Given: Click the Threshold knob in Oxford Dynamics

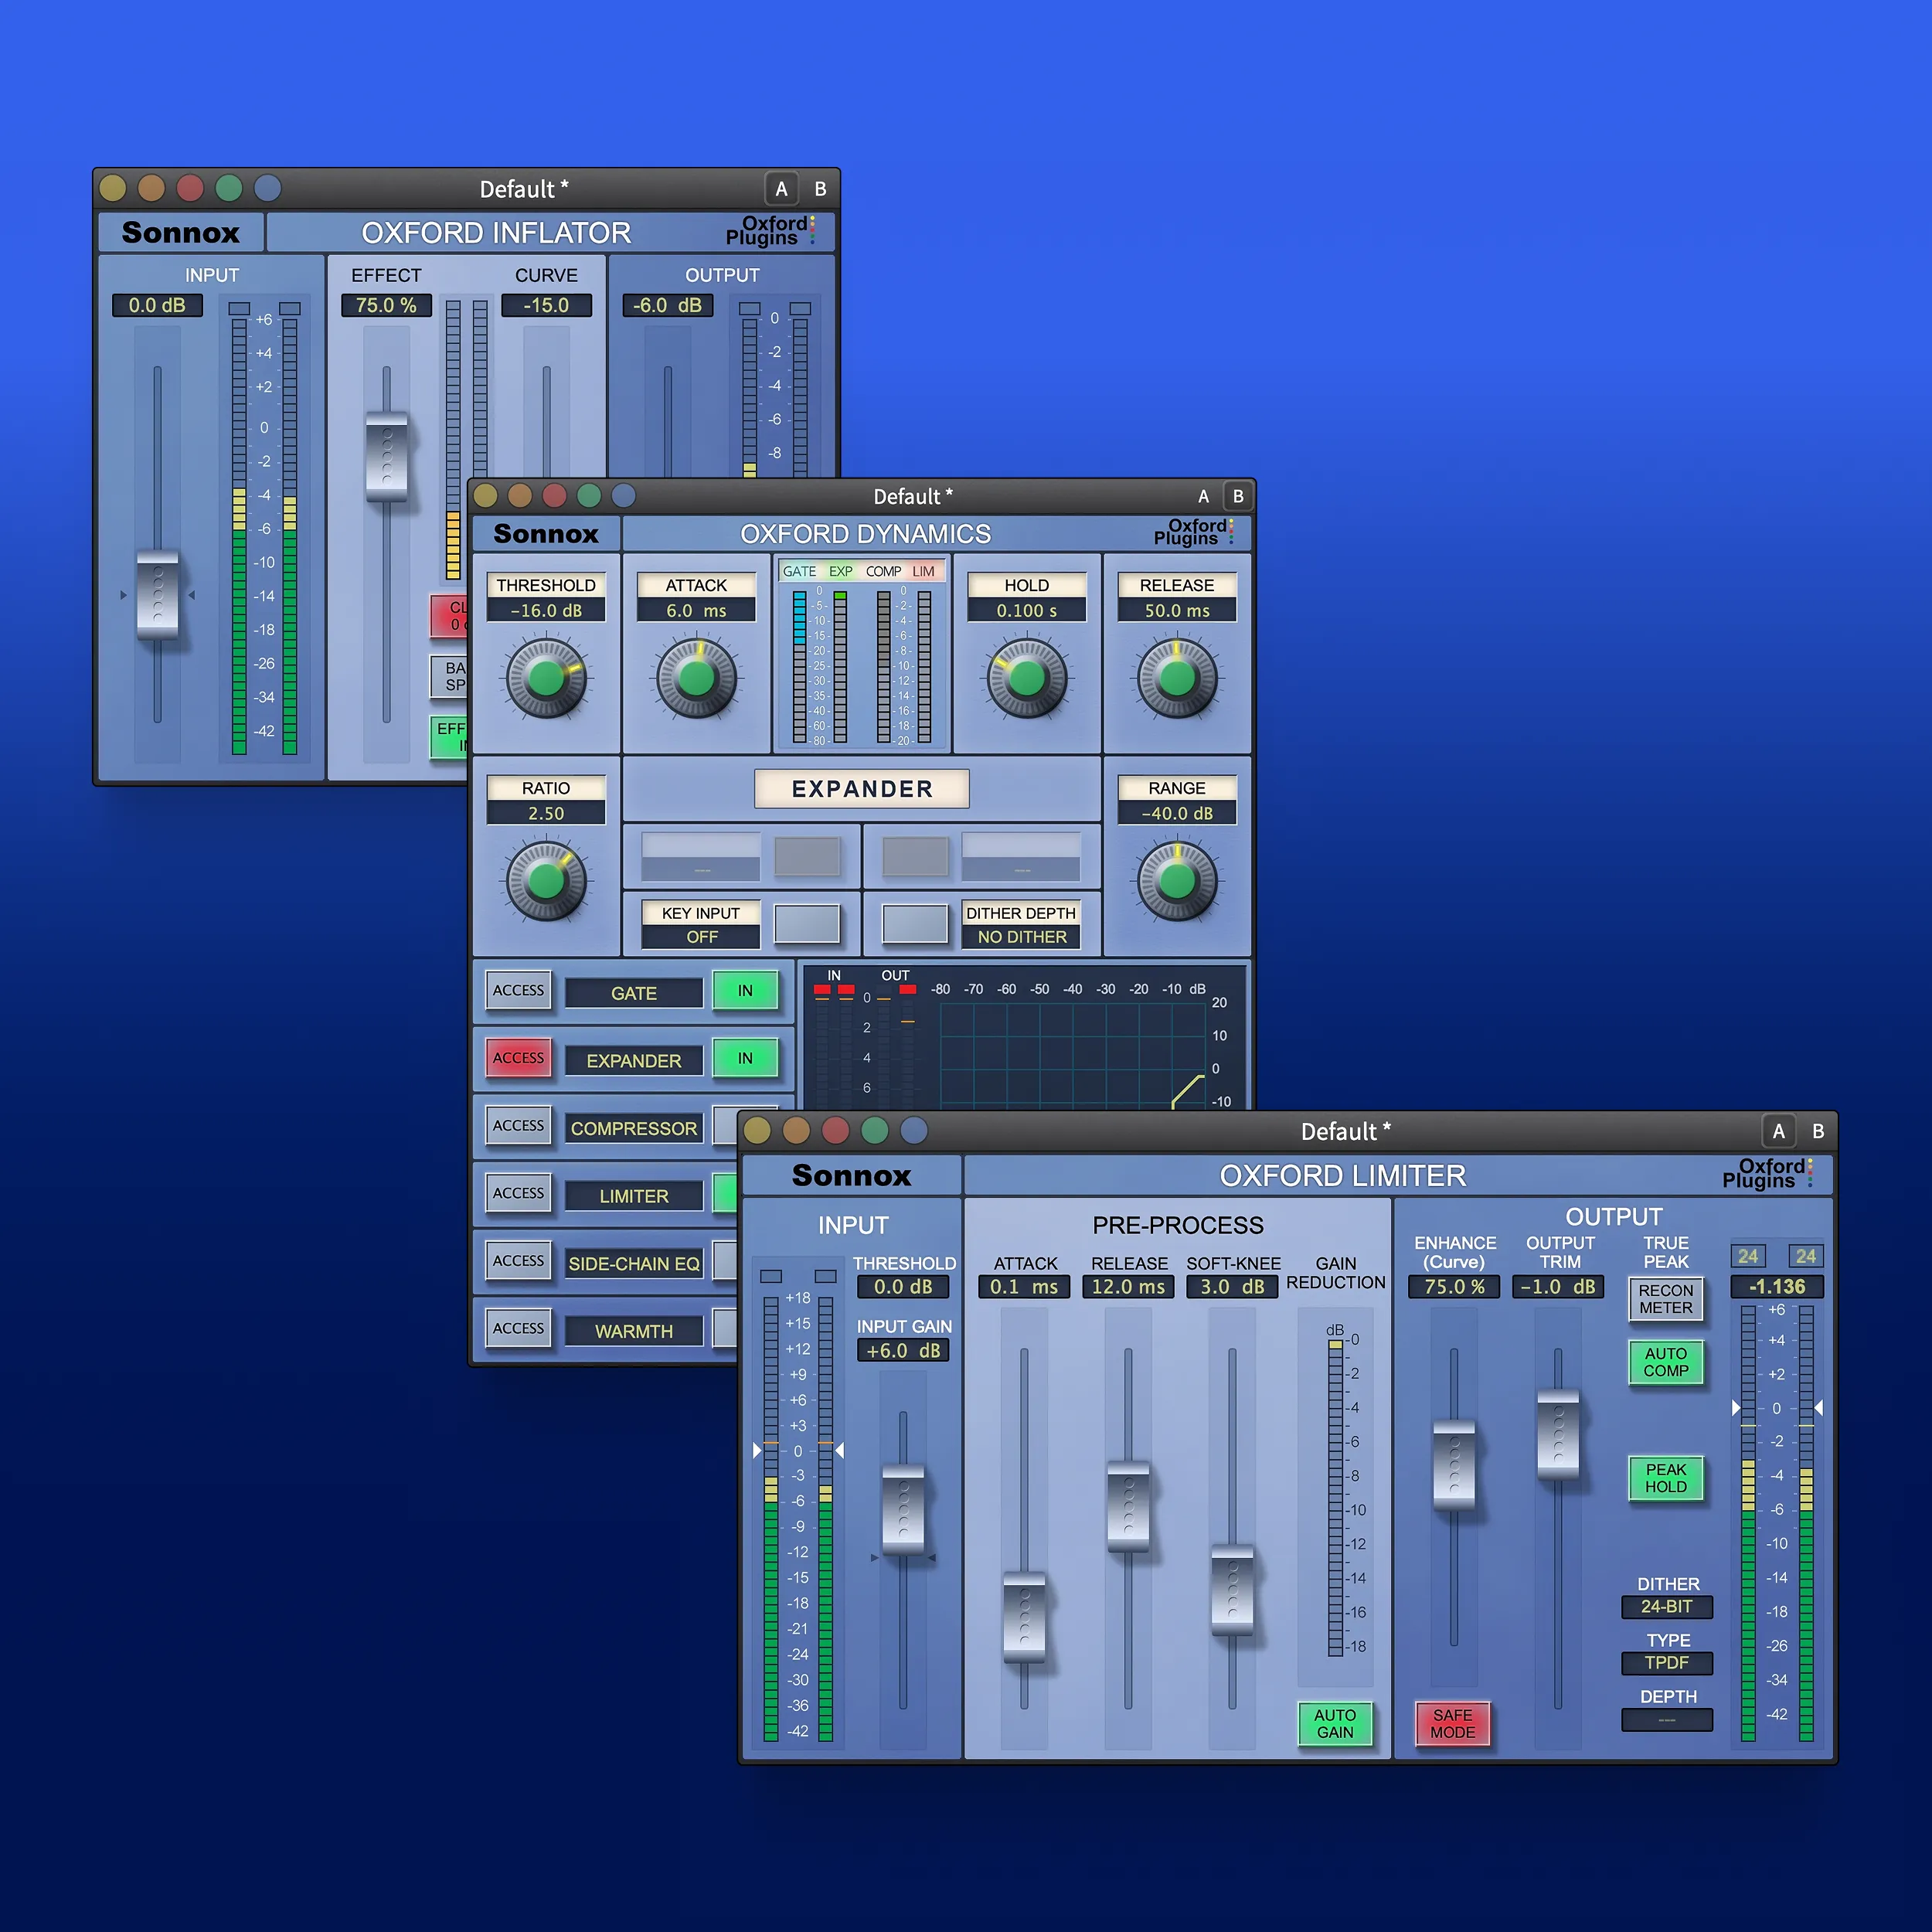Looking at the screenshot, I should pyautogui.click(x=546, y=678).
